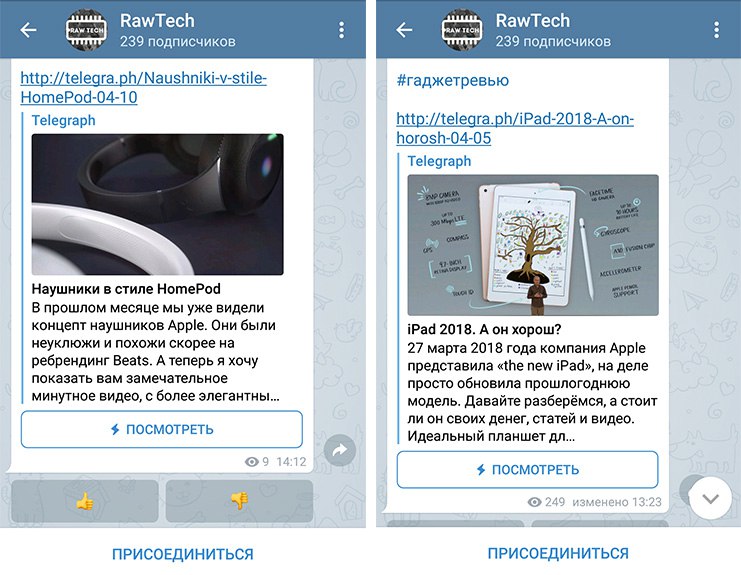741x575 pixels.
Task: Tap back arrow in left chat header
Action: pyautogui.click(x=28, y=30)
